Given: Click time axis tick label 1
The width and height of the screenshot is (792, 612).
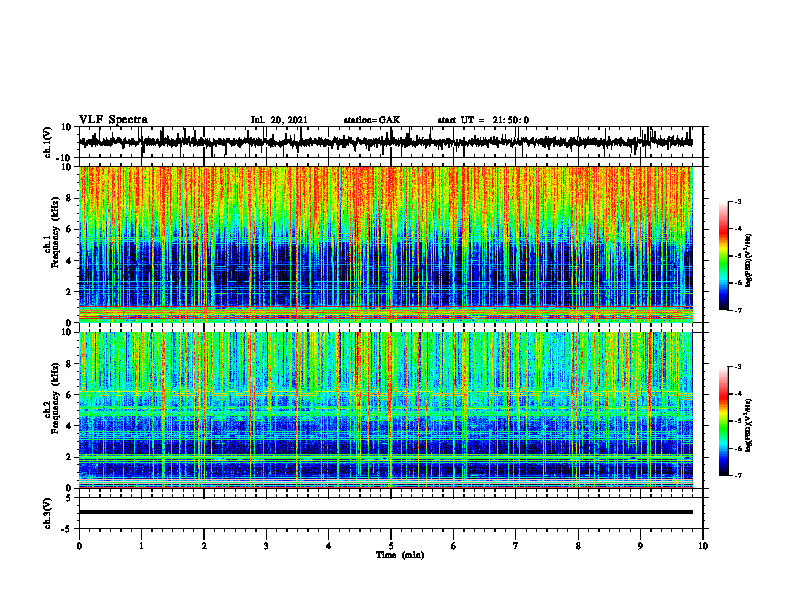Looking at the screenshot, I should (x=141, y=546).
